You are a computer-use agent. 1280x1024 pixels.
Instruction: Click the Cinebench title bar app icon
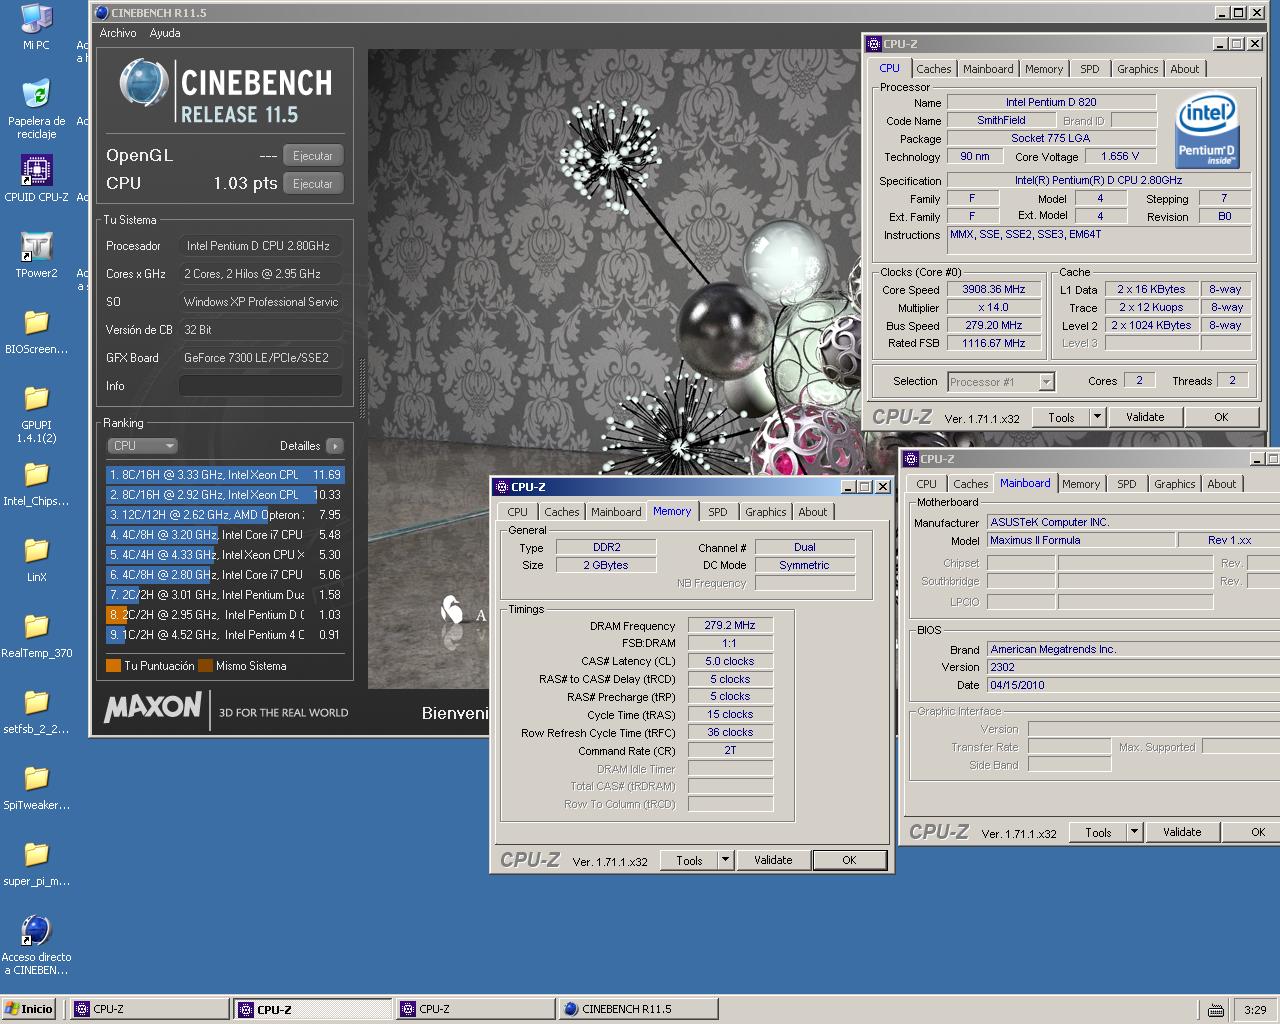pyautogui.click(x=102, y=13)
